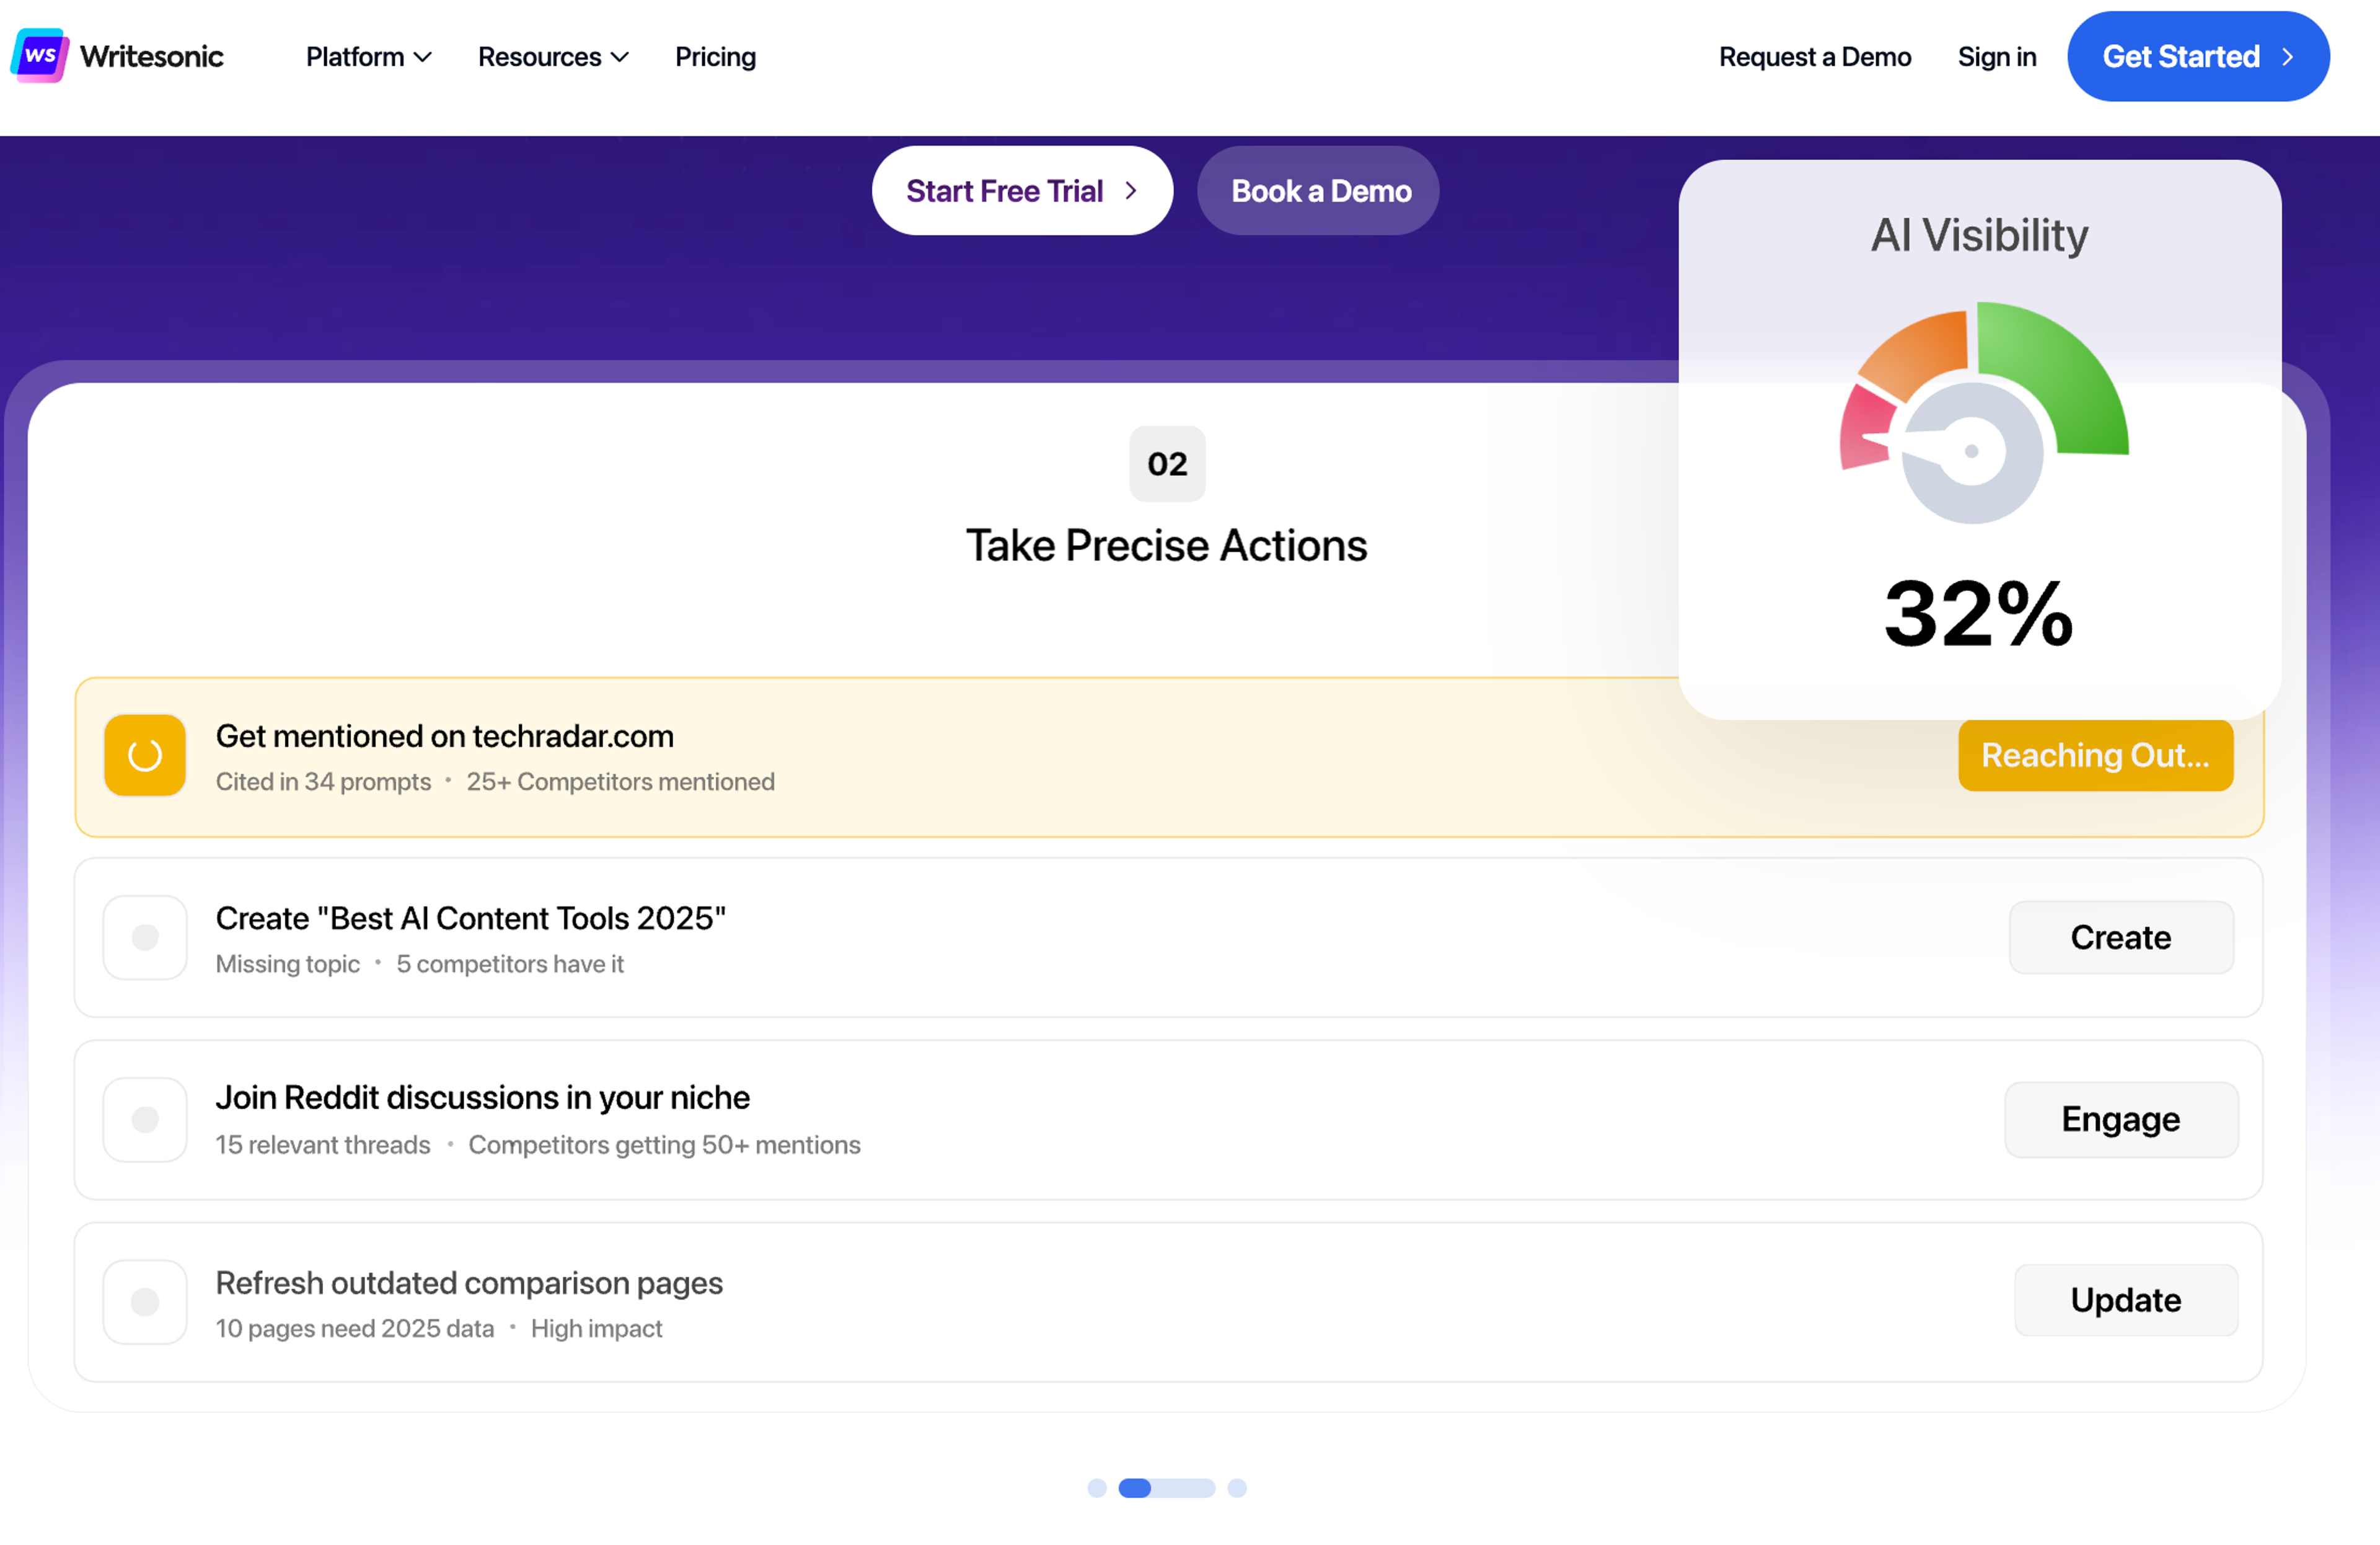
Task: Click Request a Demo link
Action: tap(1815, 57)
